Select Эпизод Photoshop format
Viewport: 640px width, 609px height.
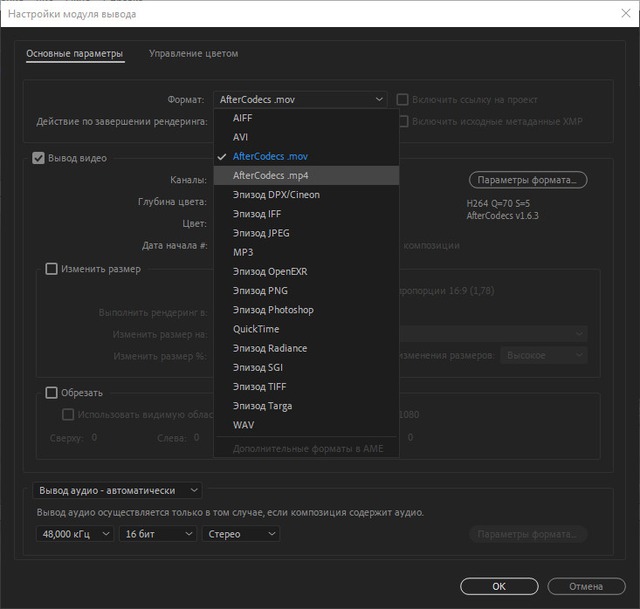273,310
